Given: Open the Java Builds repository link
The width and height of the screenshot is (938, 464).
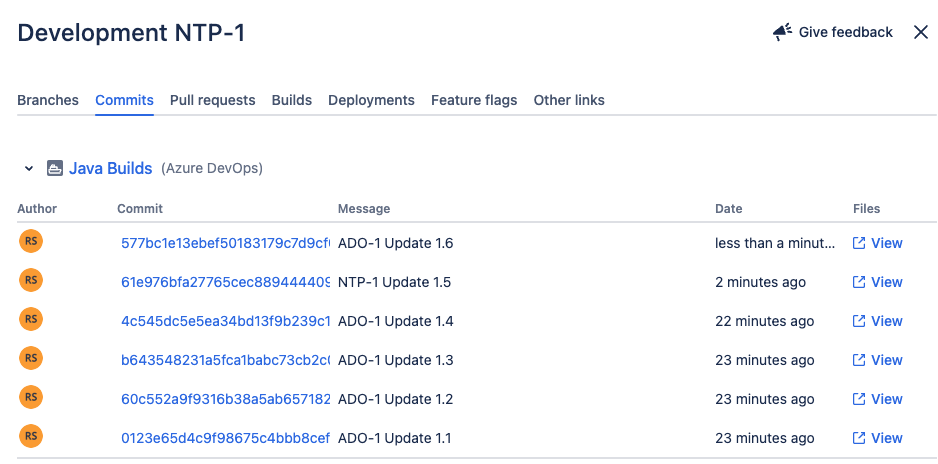Looking at the screenshot, I should click(x=110, y=169).
